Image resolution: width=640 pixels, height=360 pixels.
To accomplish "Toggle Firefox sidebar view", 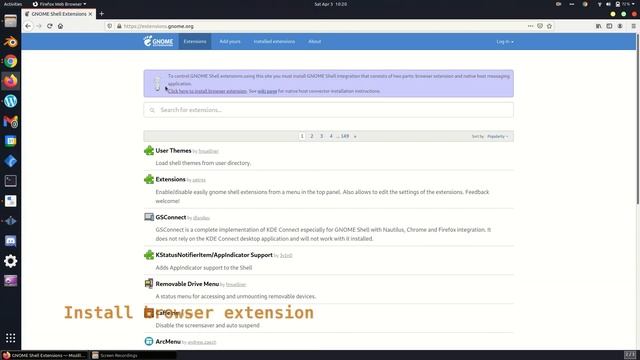I will point(609,26).
